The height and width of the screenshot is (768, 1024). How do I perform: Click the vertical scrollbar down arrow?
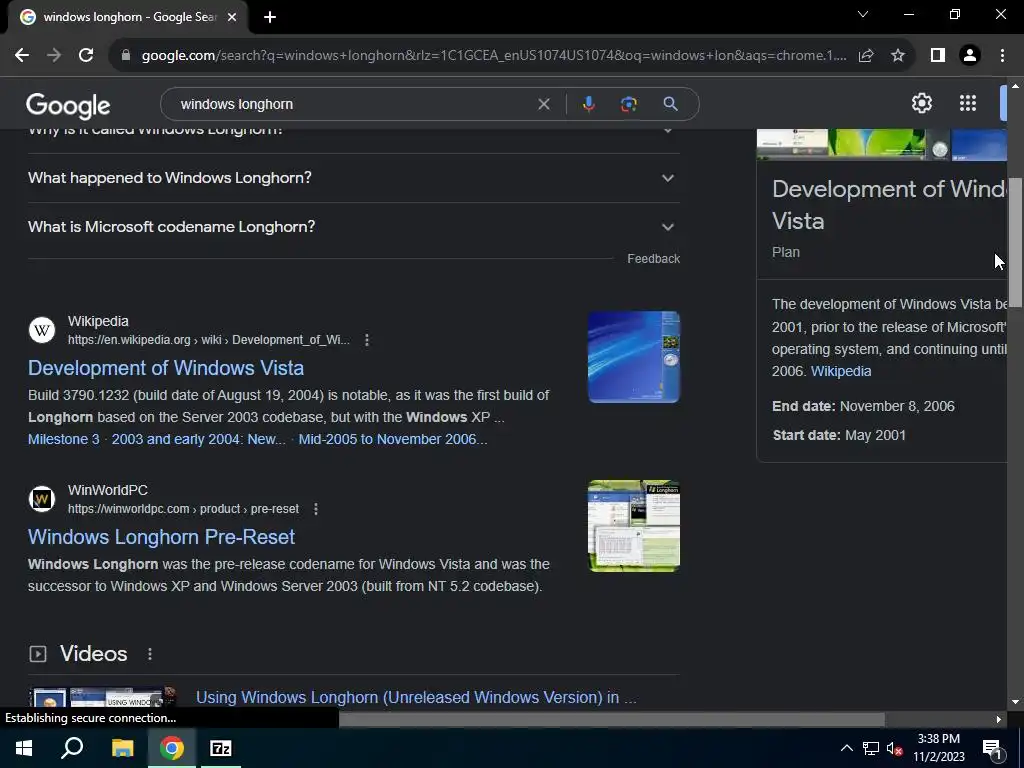1015,702
